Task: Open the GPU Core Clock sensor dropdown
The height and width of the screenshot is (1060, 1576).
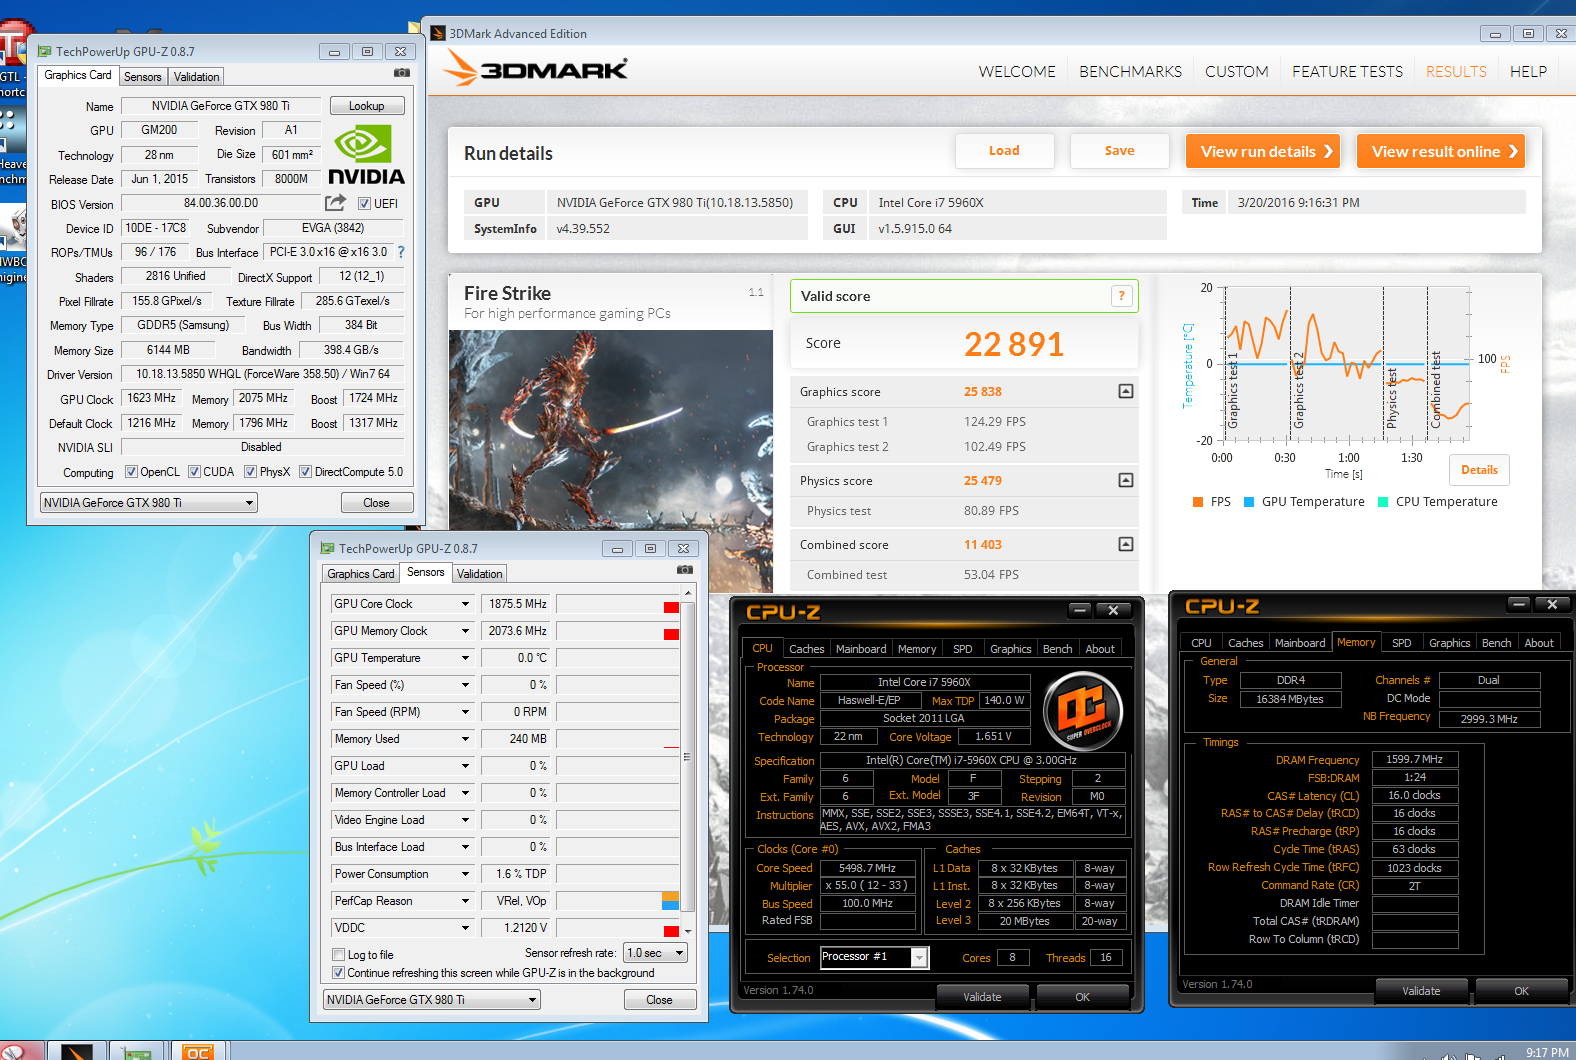Action: (465, 604)
